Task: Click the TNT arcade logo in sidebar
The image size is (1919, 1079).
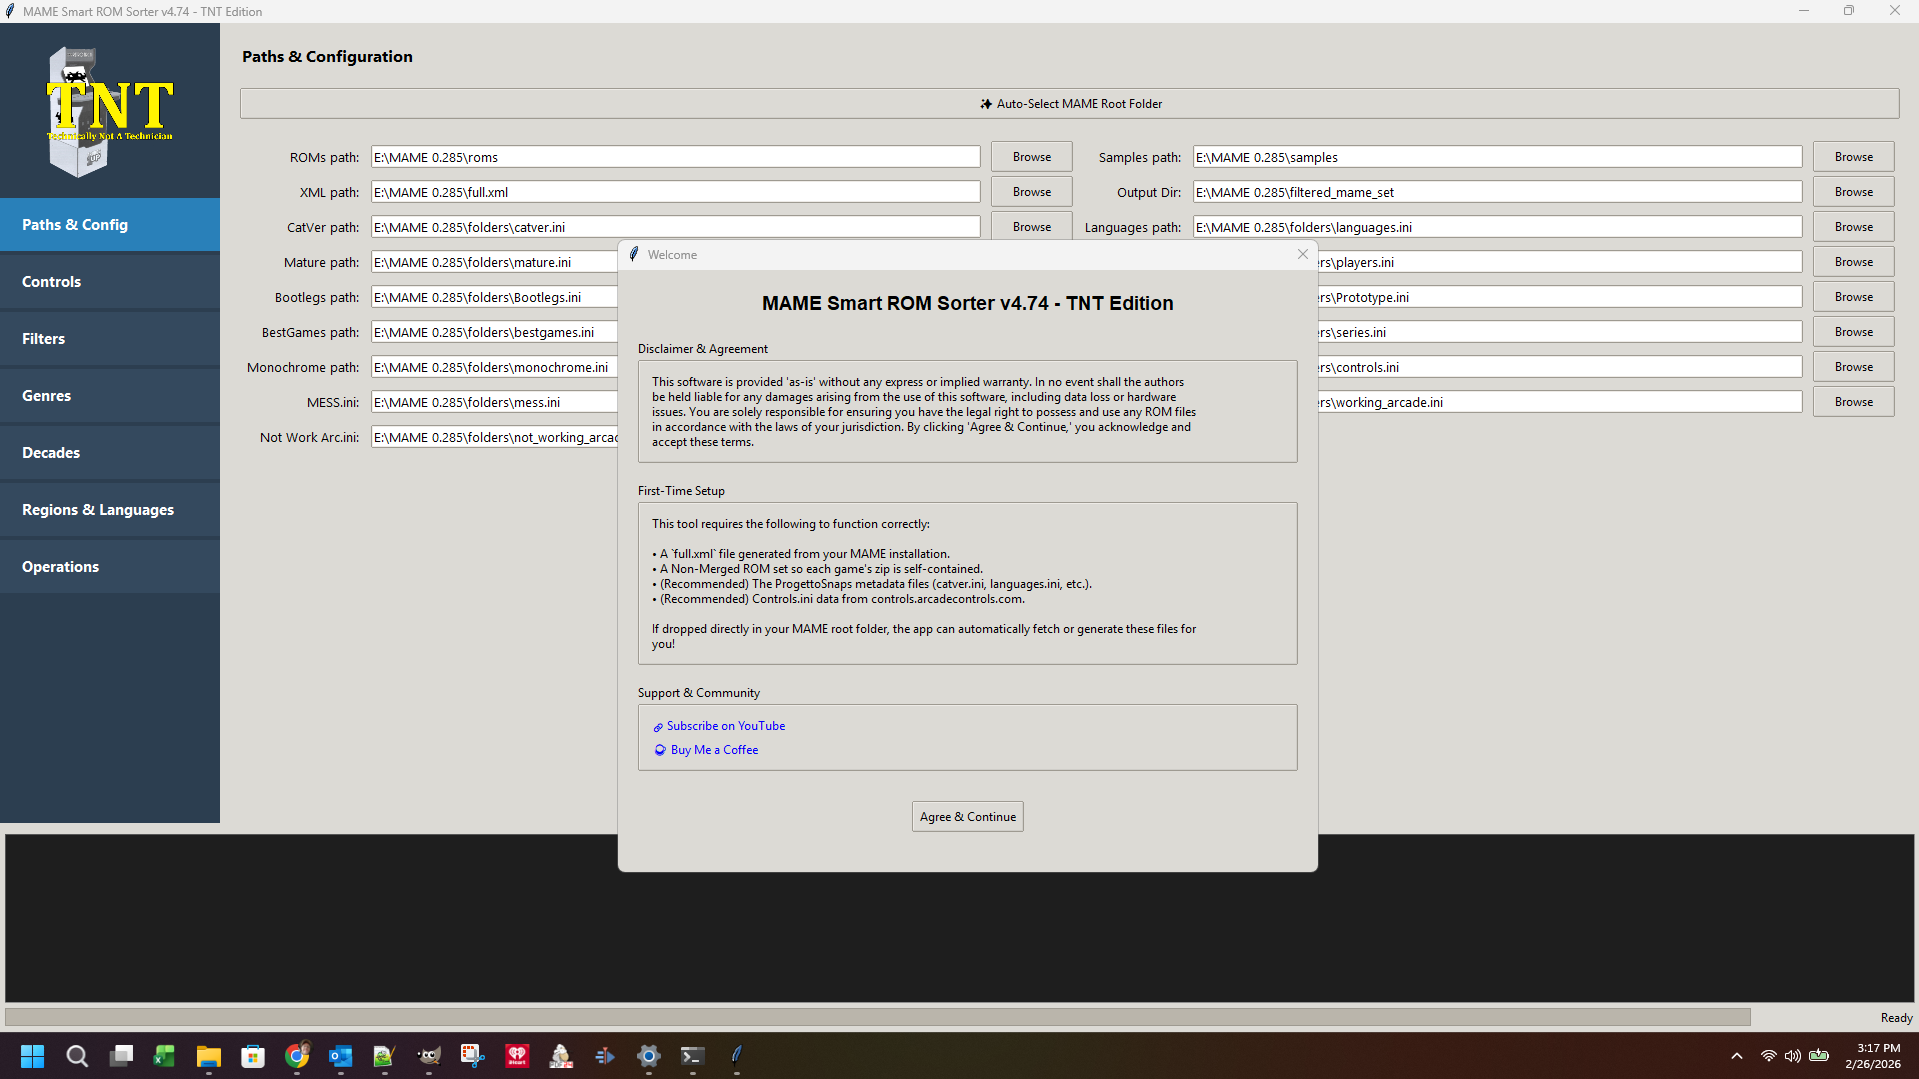Action: pyautogui.click(x=109, y=111)
